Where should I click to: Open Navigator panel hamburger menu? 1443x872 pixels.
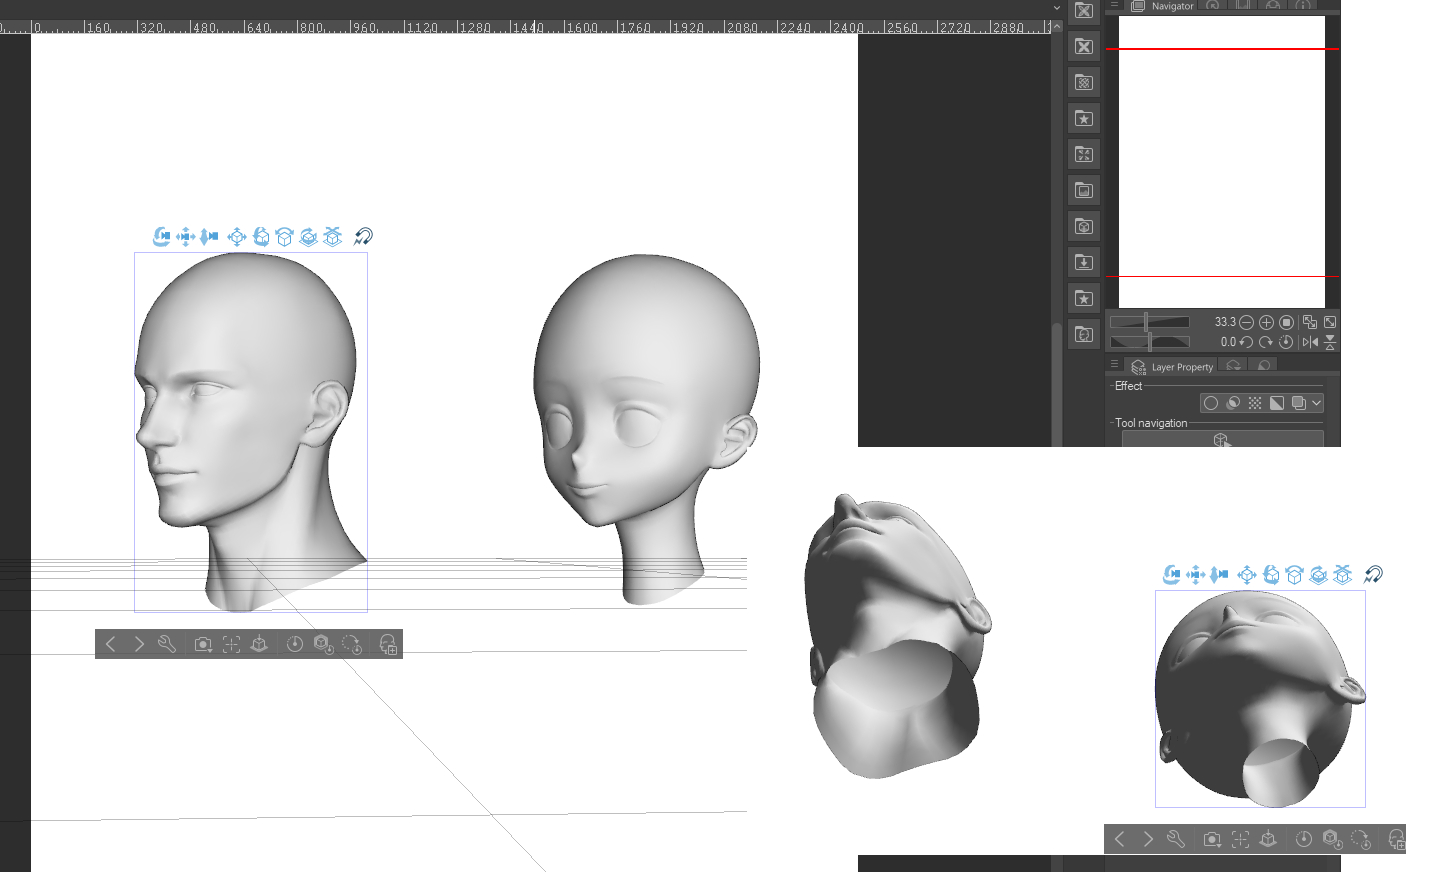pyautogui.click(x=1114, y=5)
